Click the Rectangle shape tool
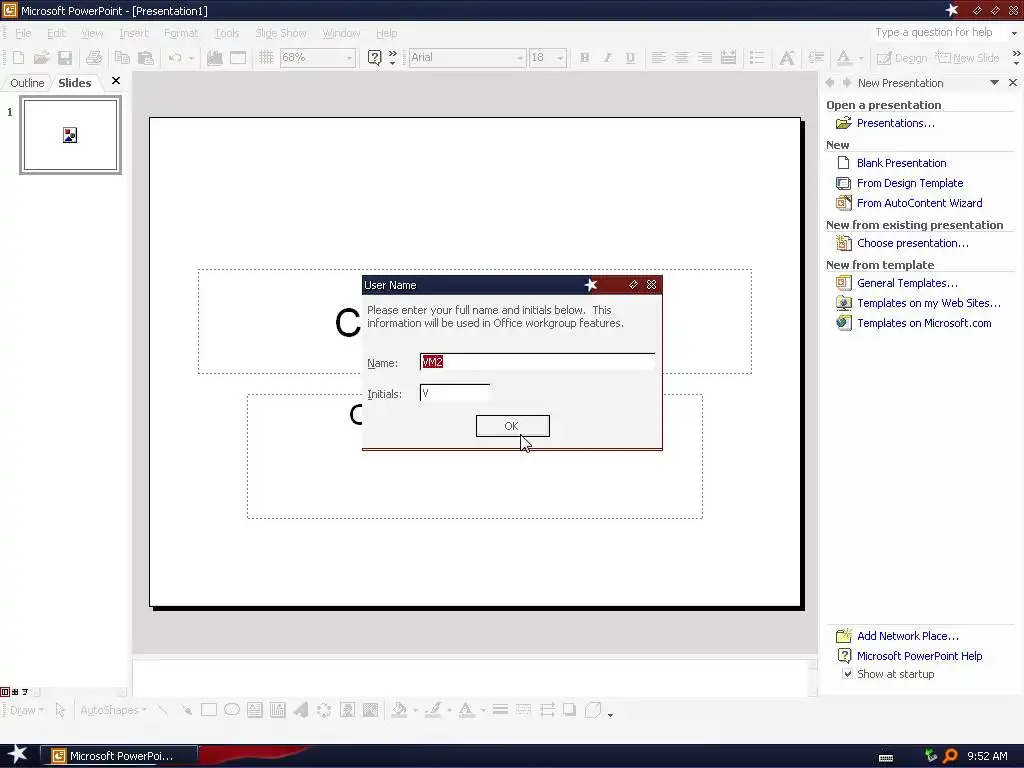The height and width of the screenshot is (768, 1024). tap(209, 710)
